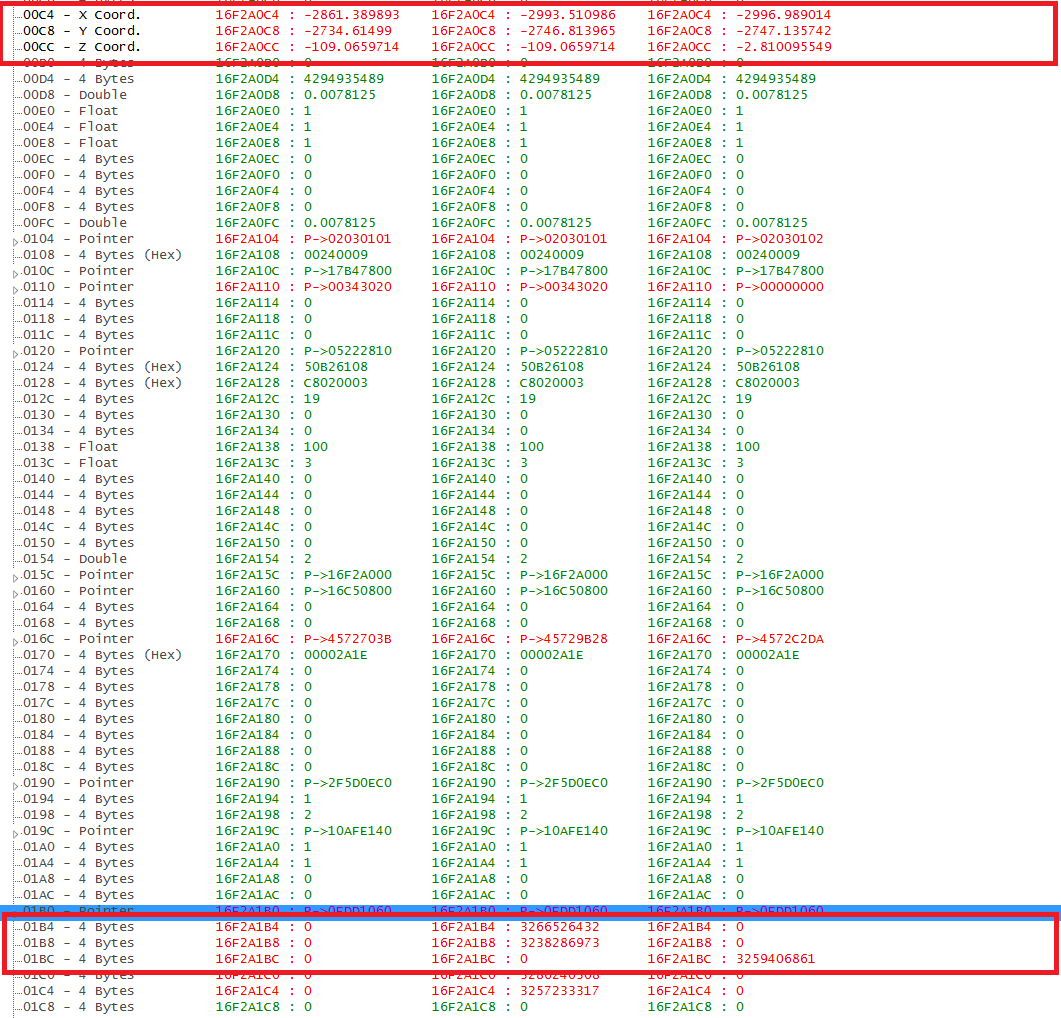Click the Z value -2.810095549

[x=784, y=47]
